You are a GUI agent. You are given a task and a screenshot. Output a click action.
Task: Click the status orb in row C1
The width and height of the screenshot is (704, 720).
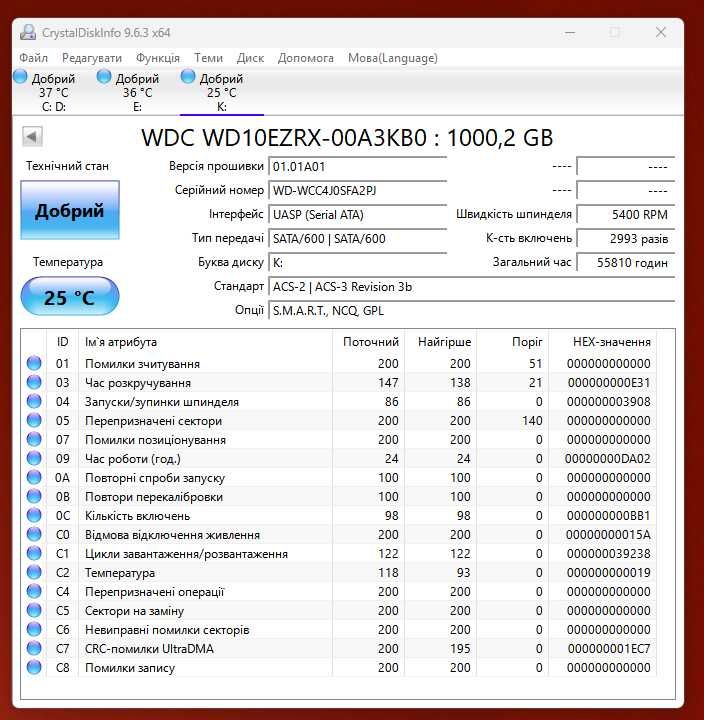tap(34, 553)
